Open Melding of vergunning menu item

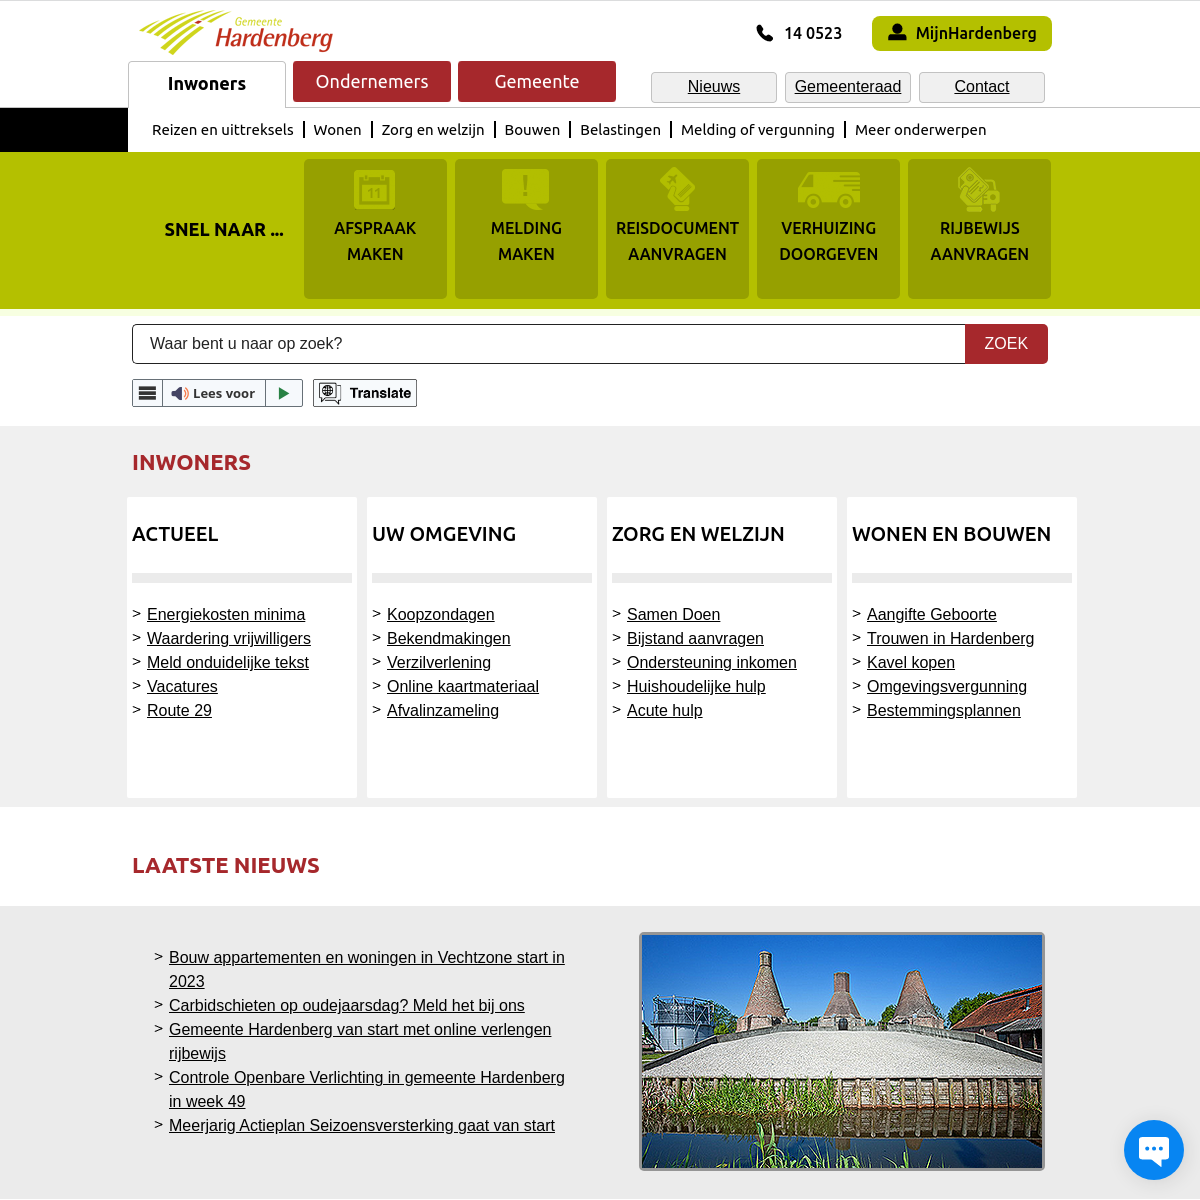[x=758, y=130]
